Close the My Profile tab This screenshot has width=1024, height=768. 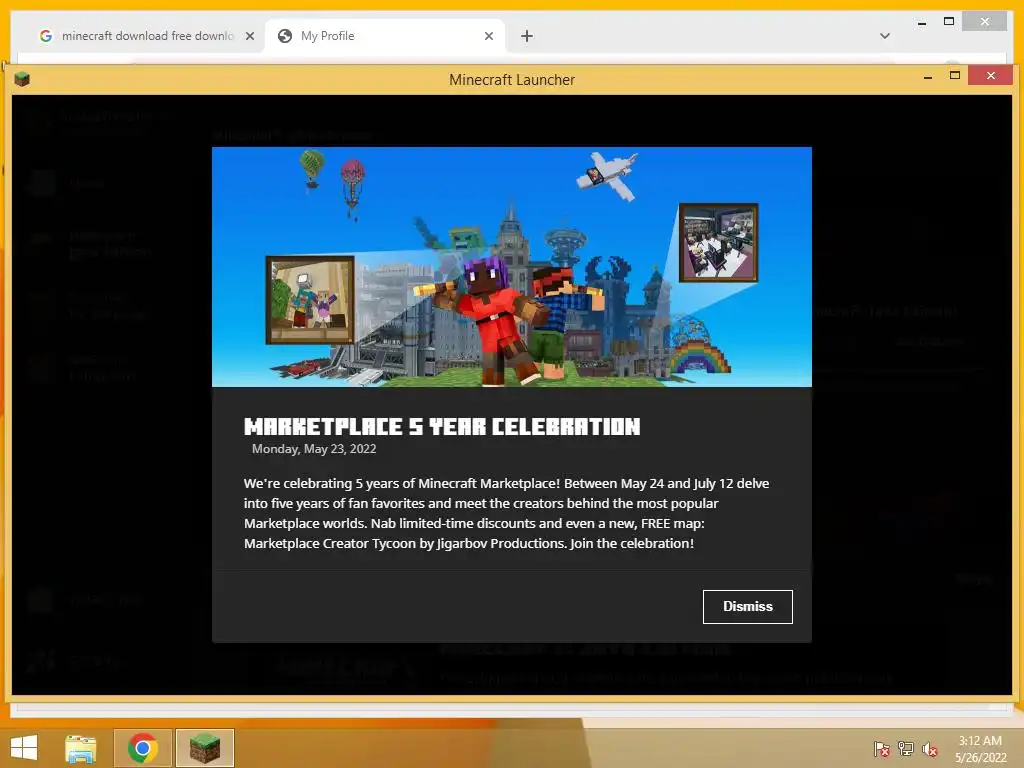(x=488, y=37)
